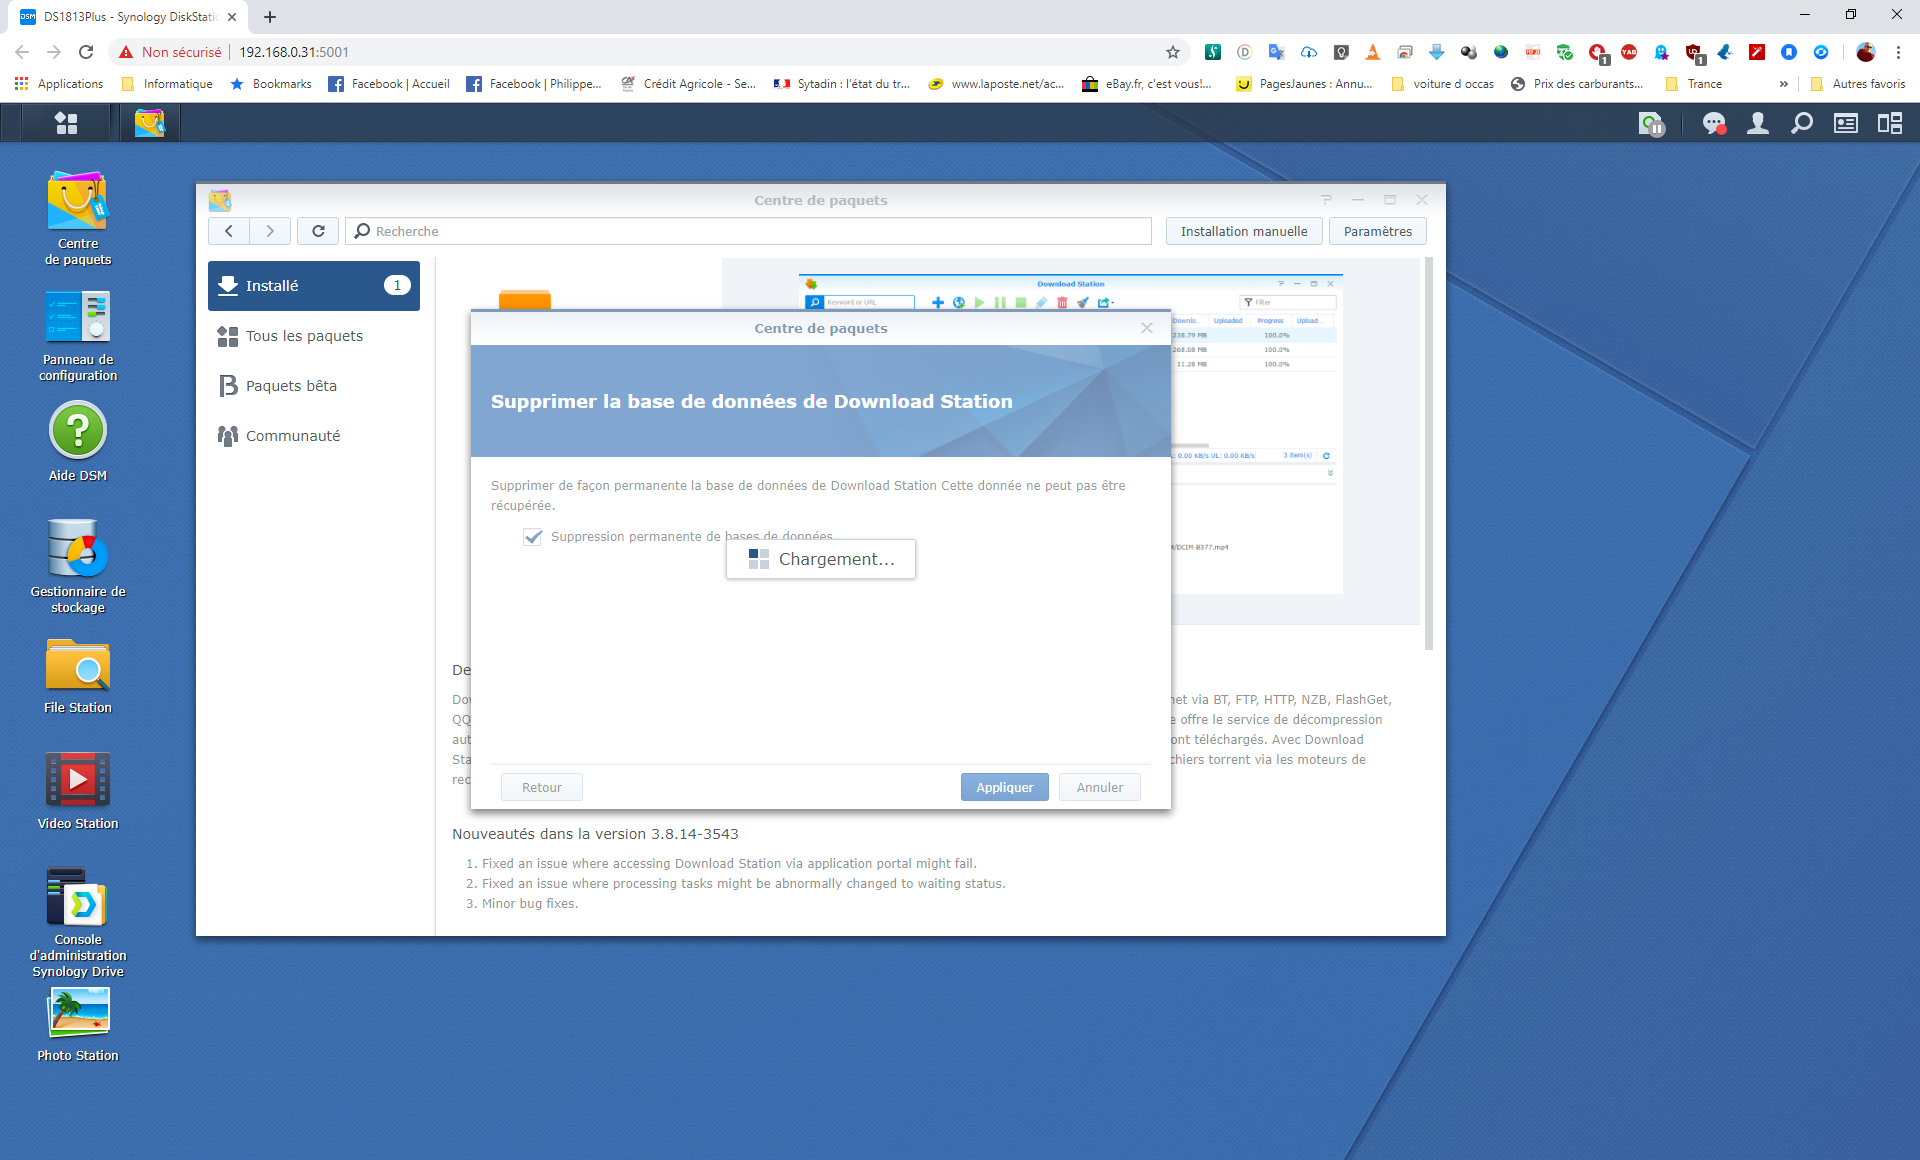Open the DSM notifications chat icon
This screenshot has height=1160, width=1920.
(x=1714, y=123)
